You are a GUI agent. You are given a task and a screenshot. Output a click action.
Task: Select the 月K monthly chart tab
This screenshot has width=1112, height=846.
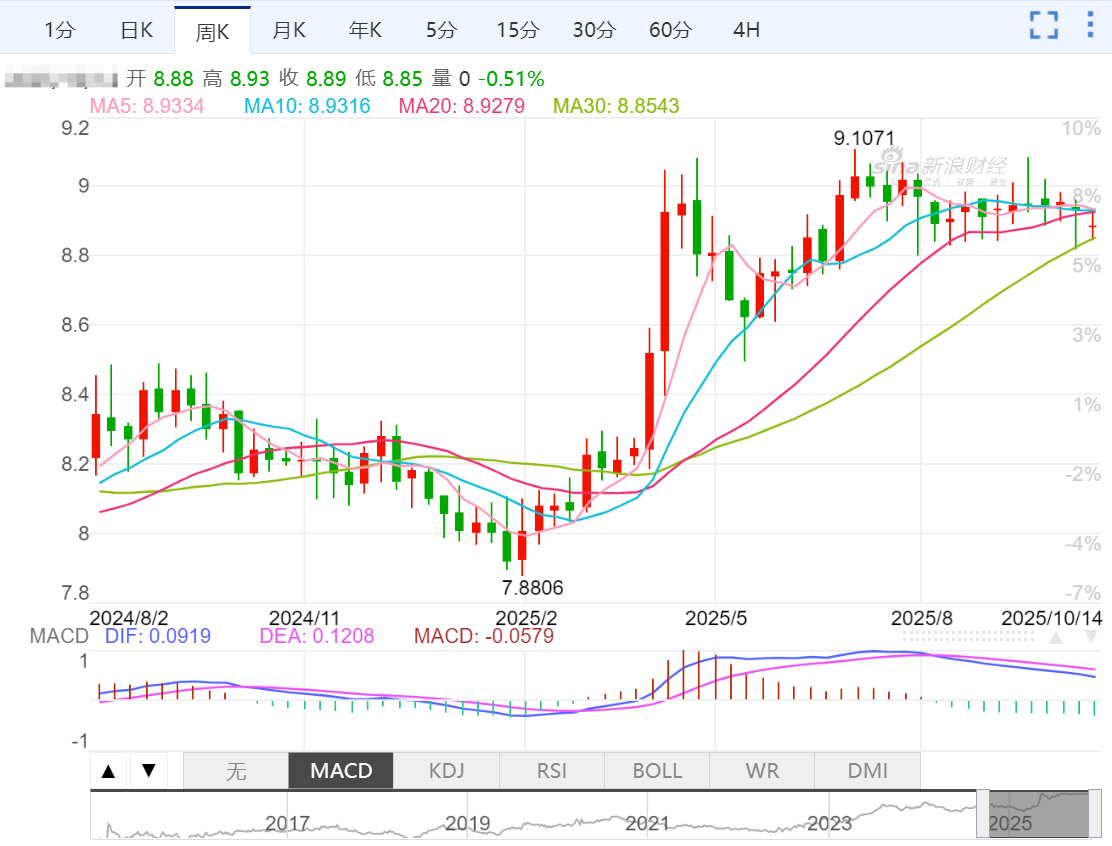(x=289, y=30)
